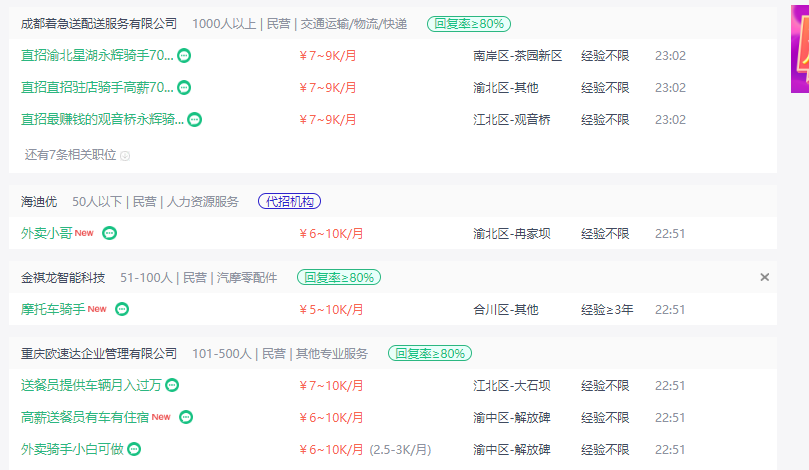Click 回复率≥80% badge for 成都着急送

point(469,23)
